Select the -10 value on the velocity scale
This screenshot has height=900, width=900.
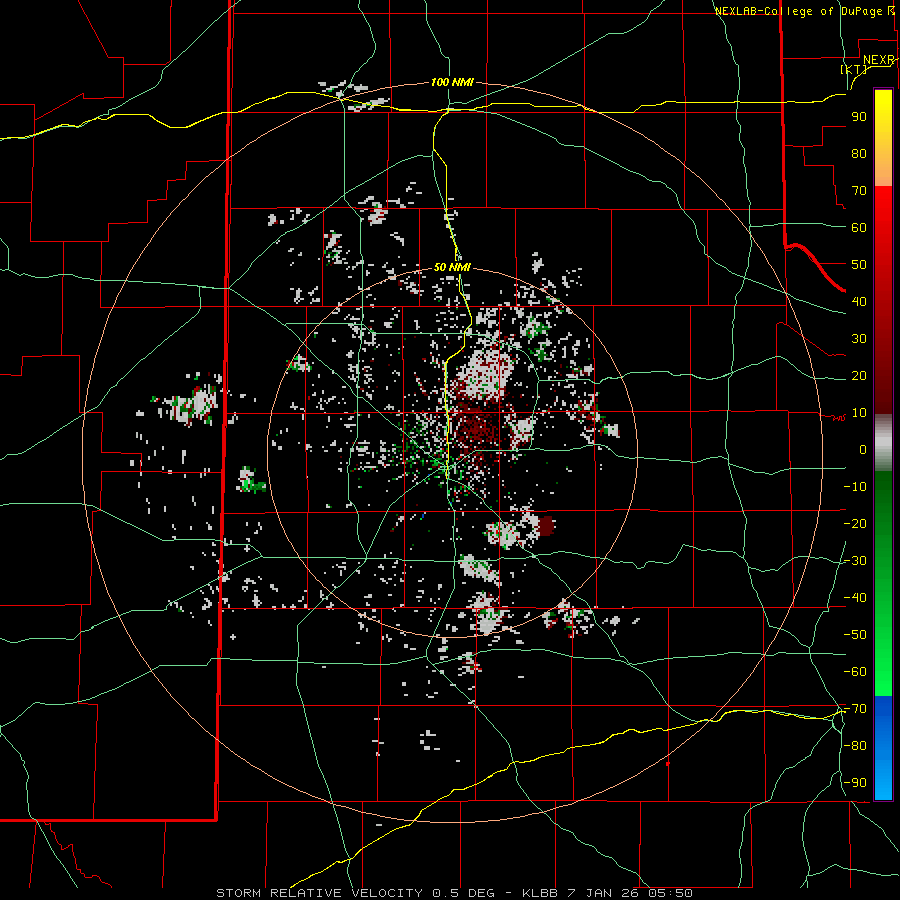pos(855,487)
